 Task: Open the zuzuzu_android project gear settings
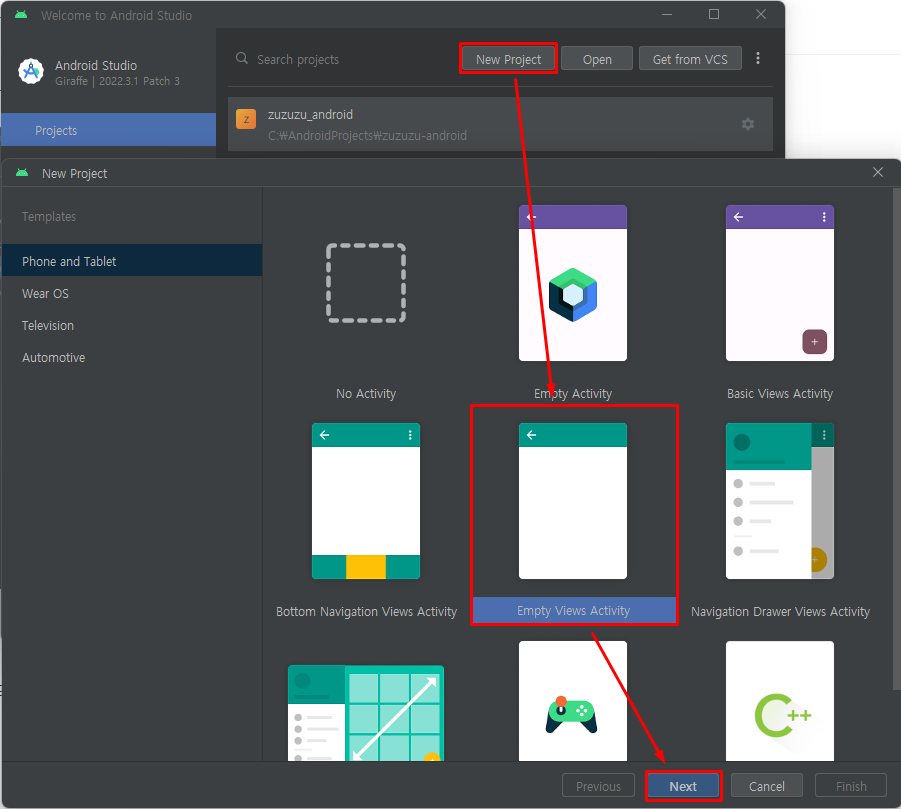tap(748, 124)
